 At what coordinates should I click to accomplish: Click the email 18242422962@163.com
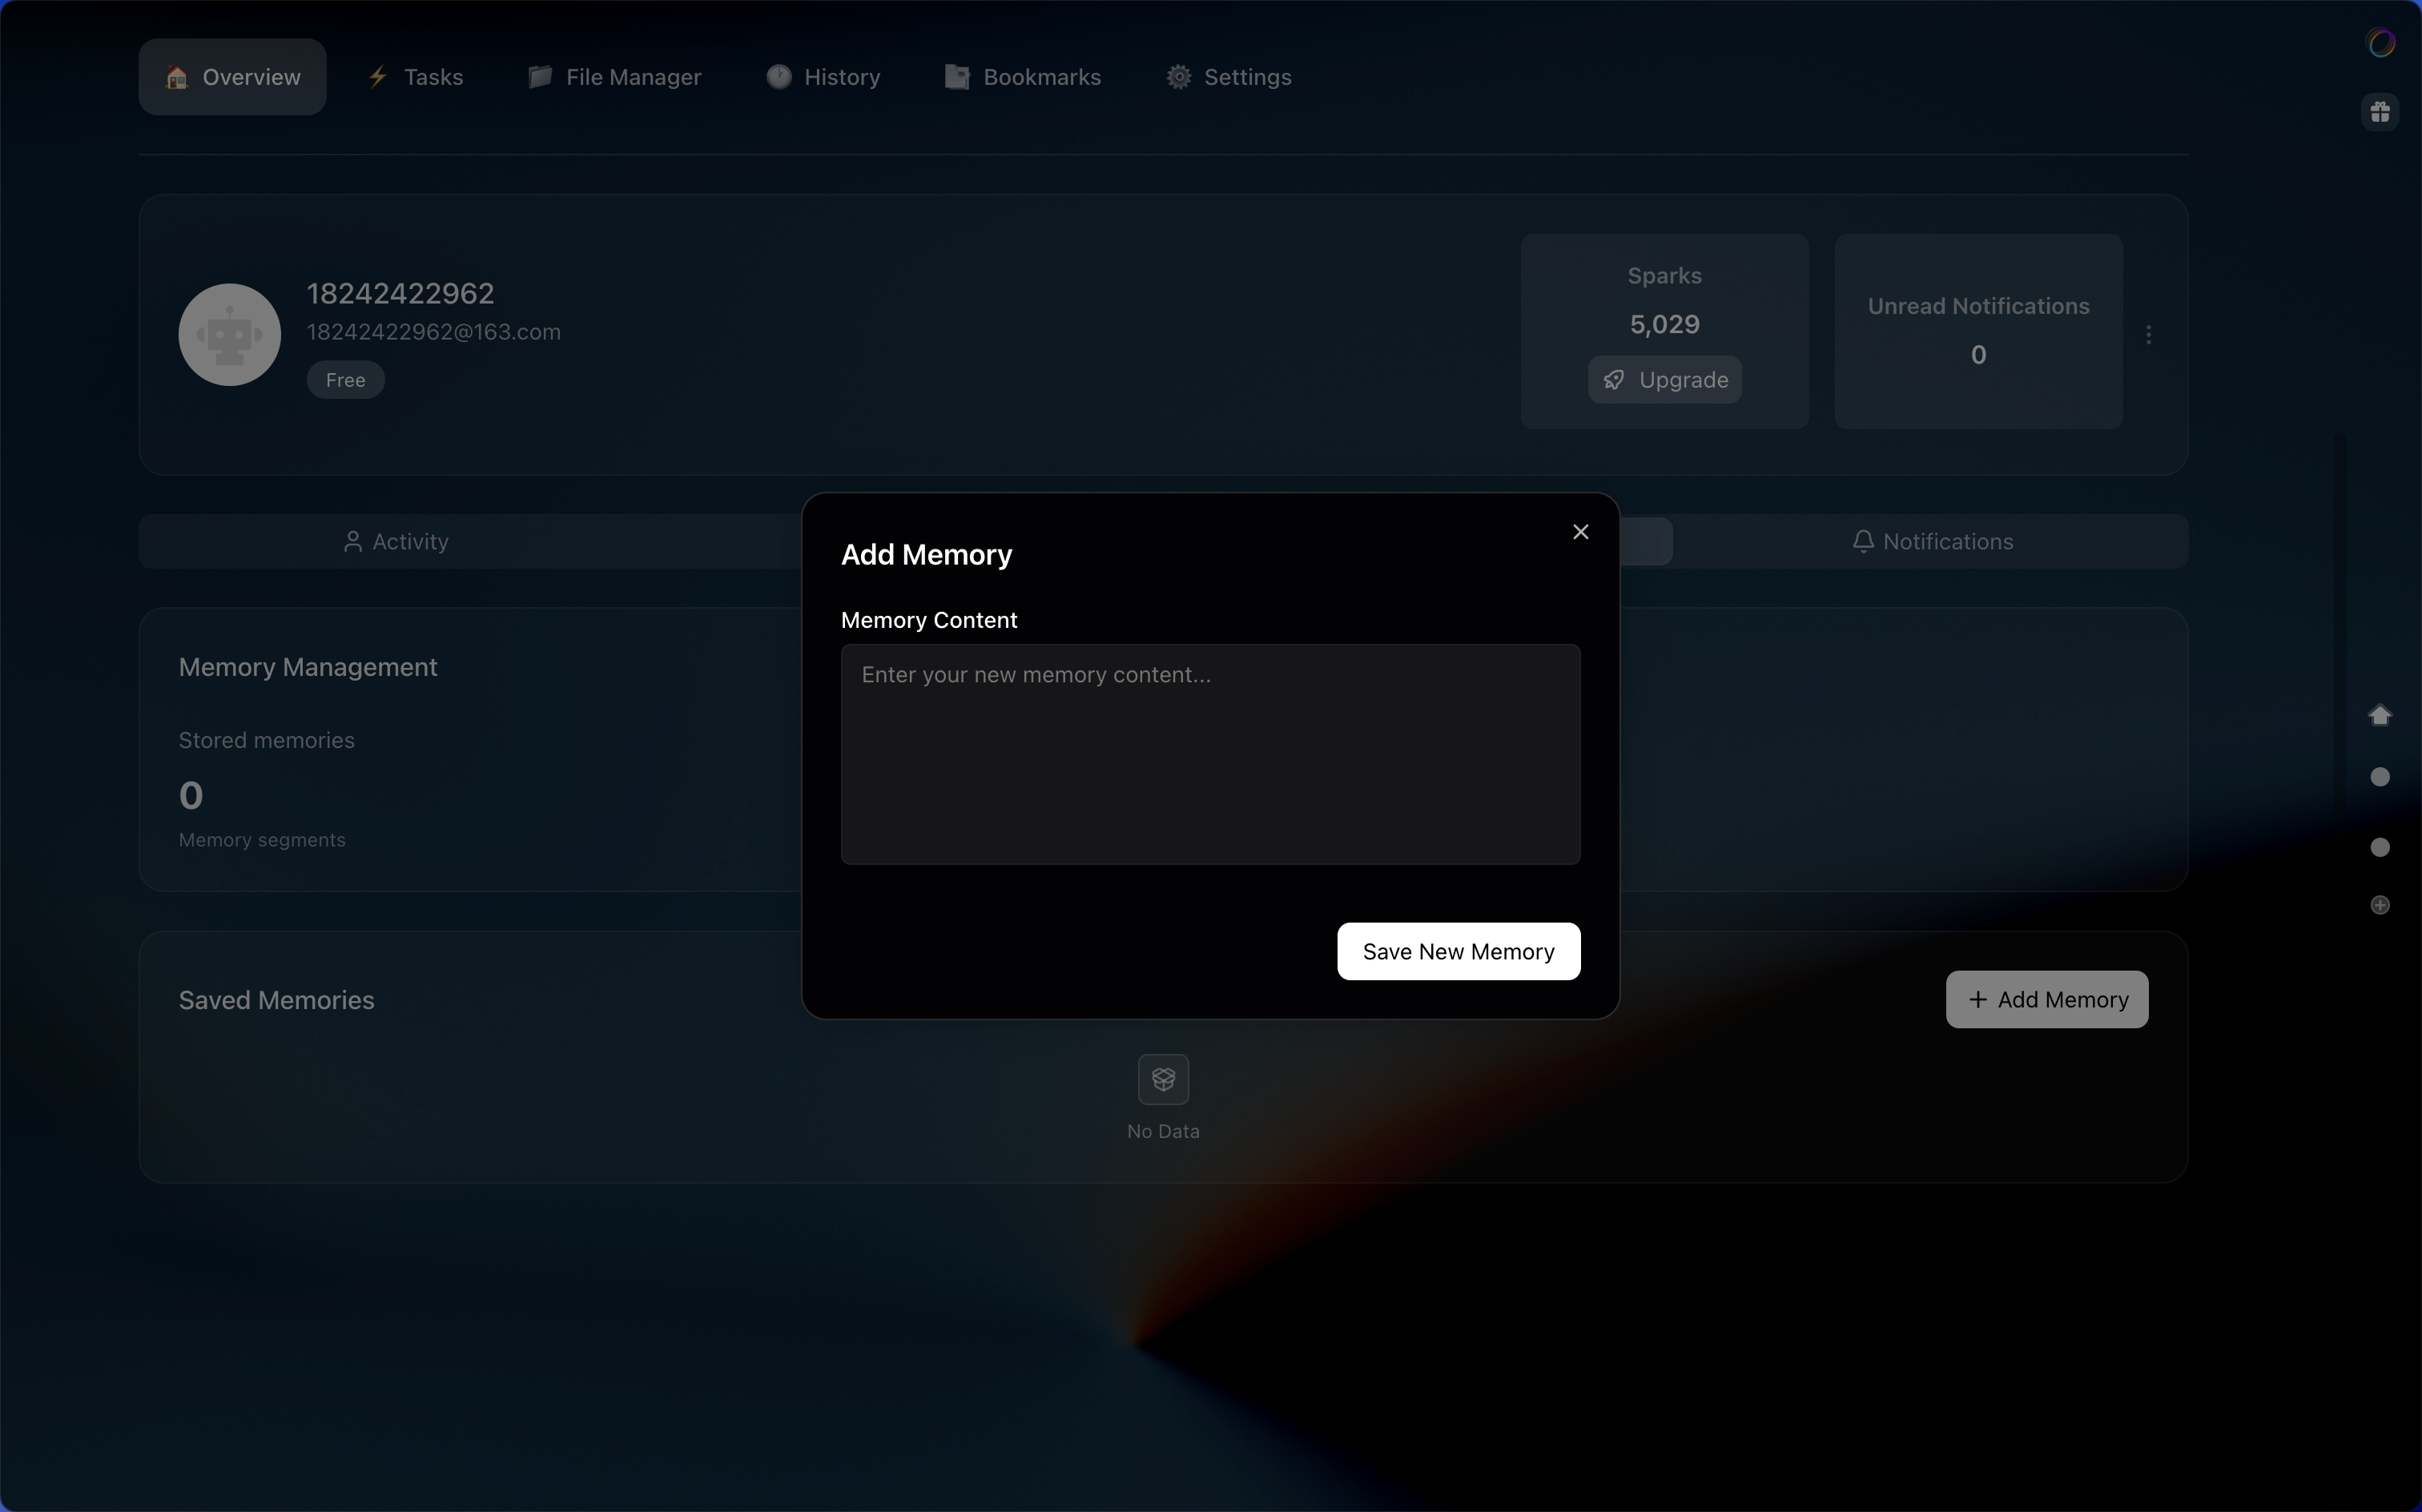pyautogui.click(x=433, y=332)
